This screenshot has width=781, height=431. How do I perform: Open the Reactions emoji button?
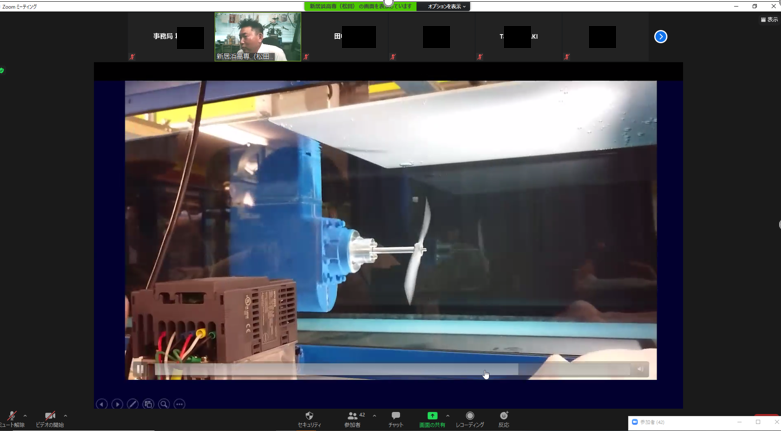point(504,419)
